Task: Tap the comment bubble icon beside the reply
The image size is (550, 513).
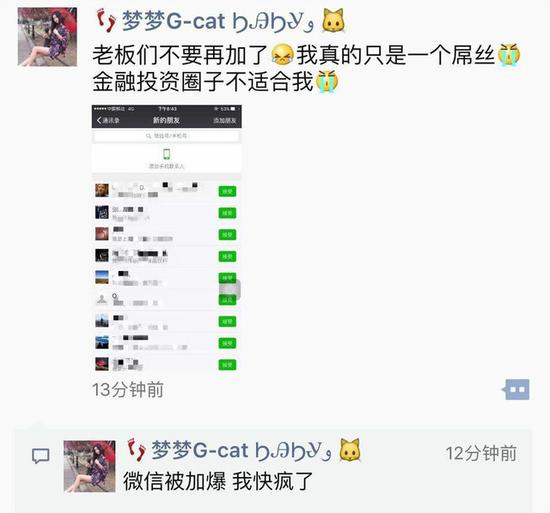Action: coord(41,456)
